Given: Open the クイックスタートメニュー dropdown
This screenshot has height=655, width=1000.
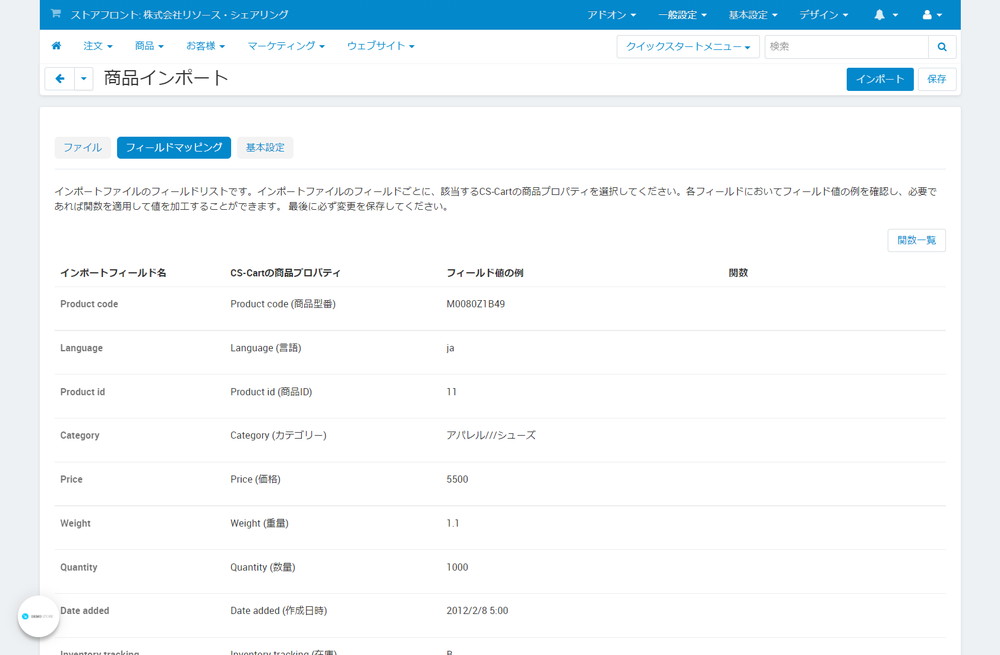Looking at the screenshot, I should (688, 47).
